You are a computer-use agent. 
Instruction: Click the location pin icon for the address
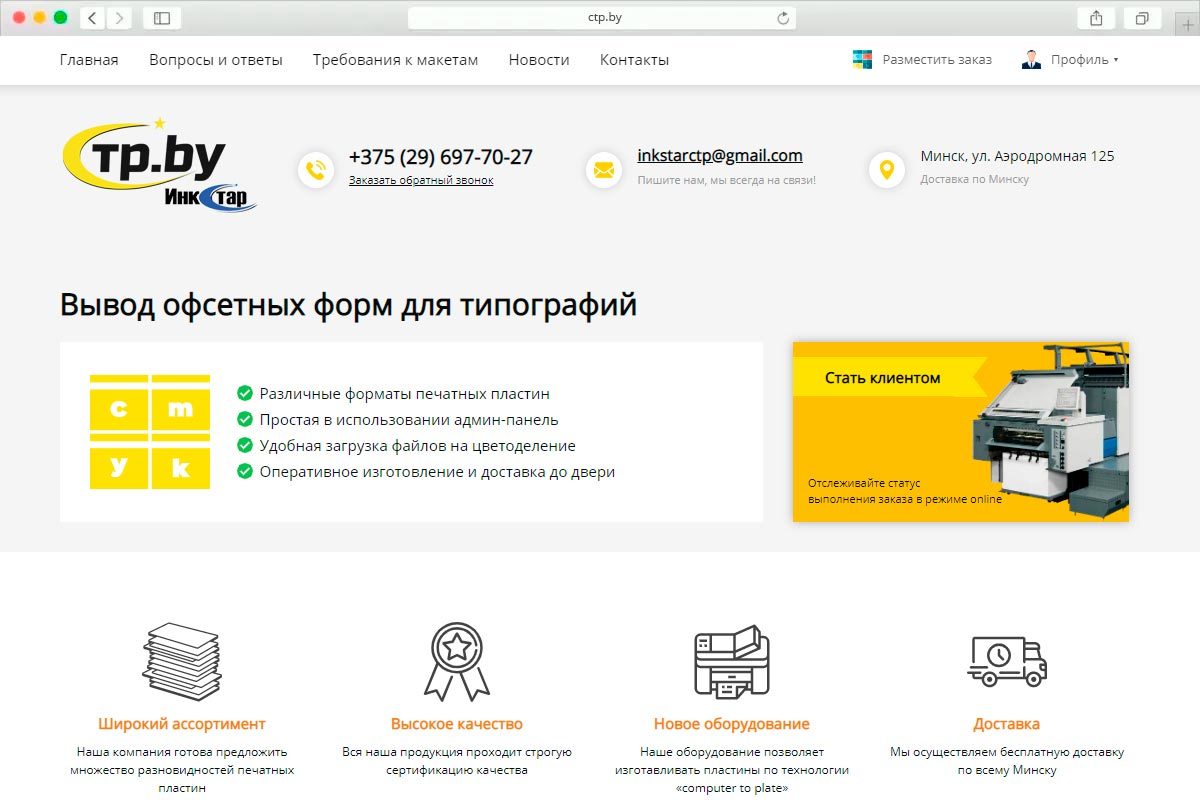[x=886, y=170]
